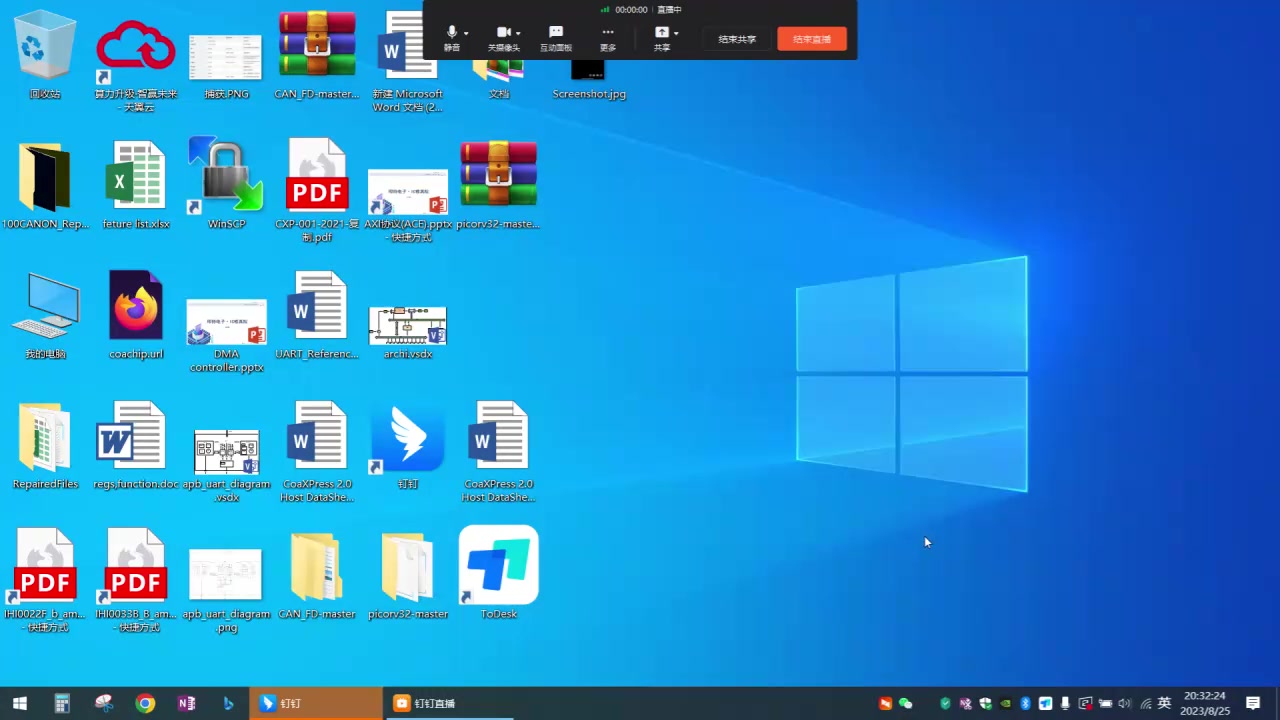Open the notification center icon
Image resolution: width=1280 pixels, height=720 pixels.
[1253, 704]
